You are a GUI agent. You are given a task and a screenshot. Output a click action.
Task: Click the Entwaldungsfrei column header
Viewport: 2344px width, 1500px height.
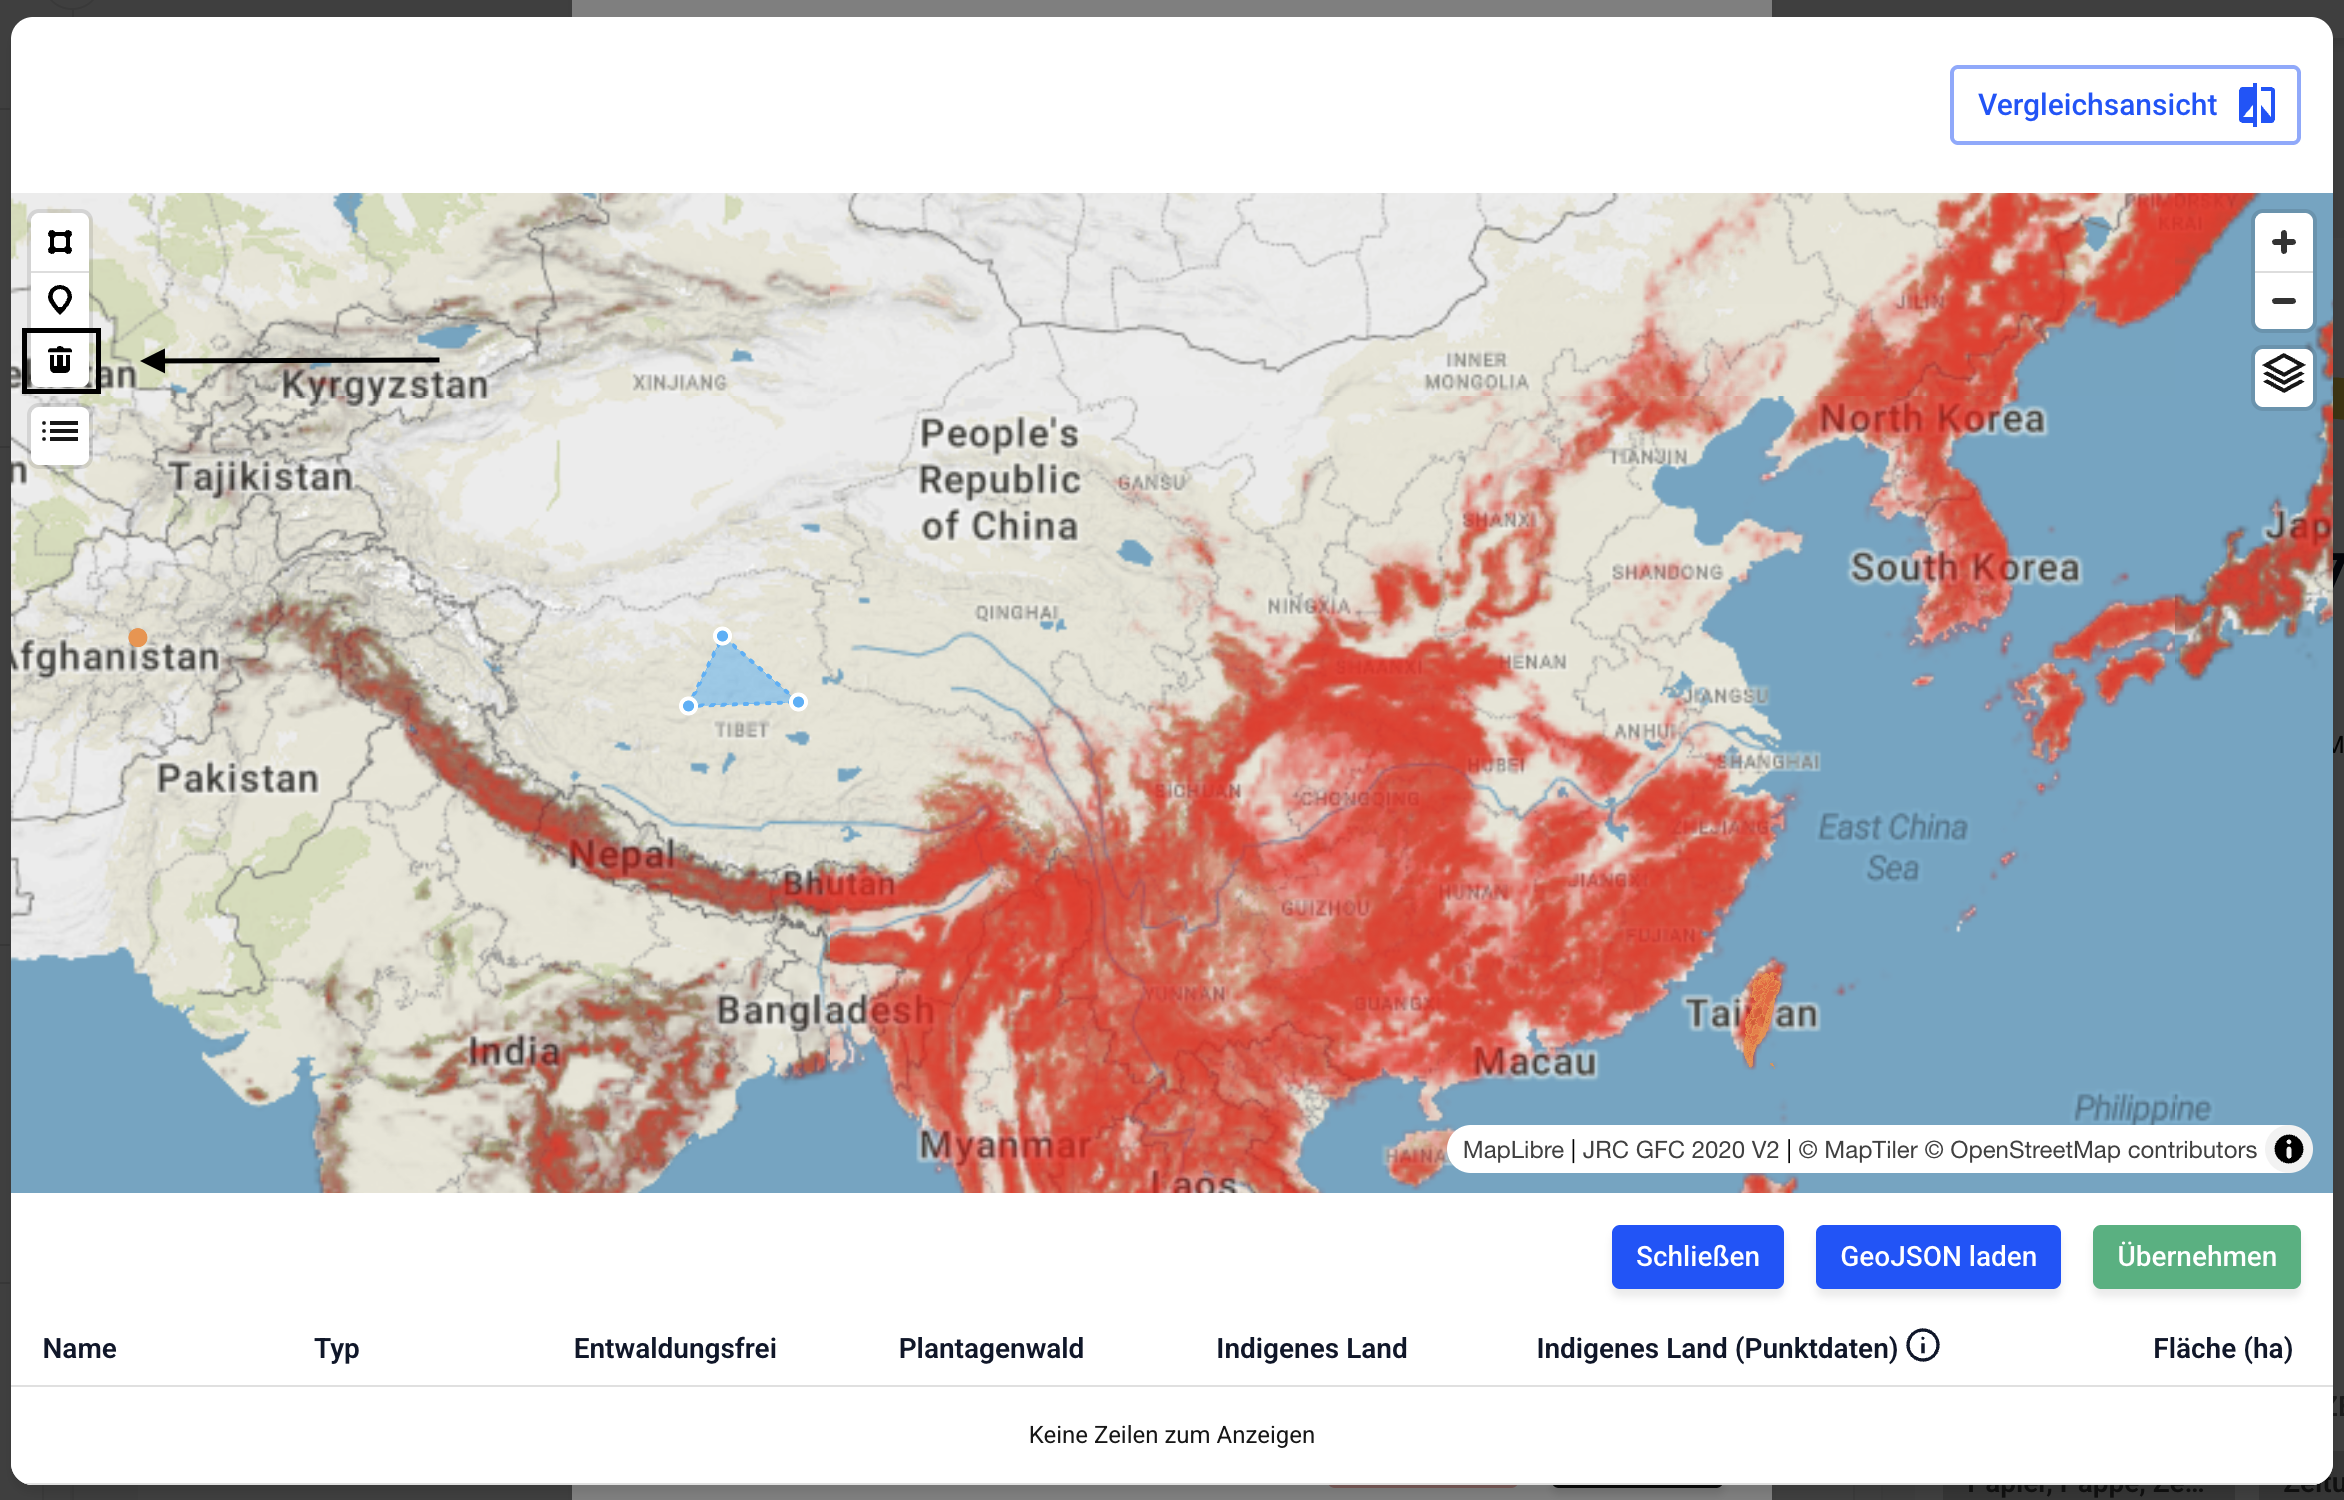675,1348
